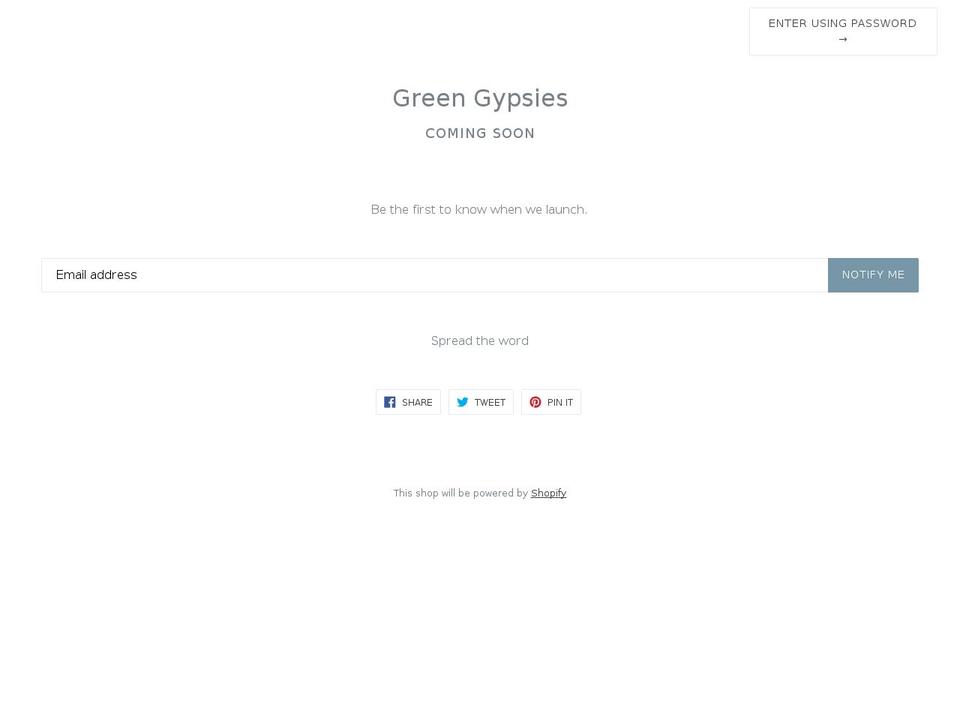Viewport: 960px width, 720px height.
Task: Click the Pin It share button
Action: (x=551, y=402)
